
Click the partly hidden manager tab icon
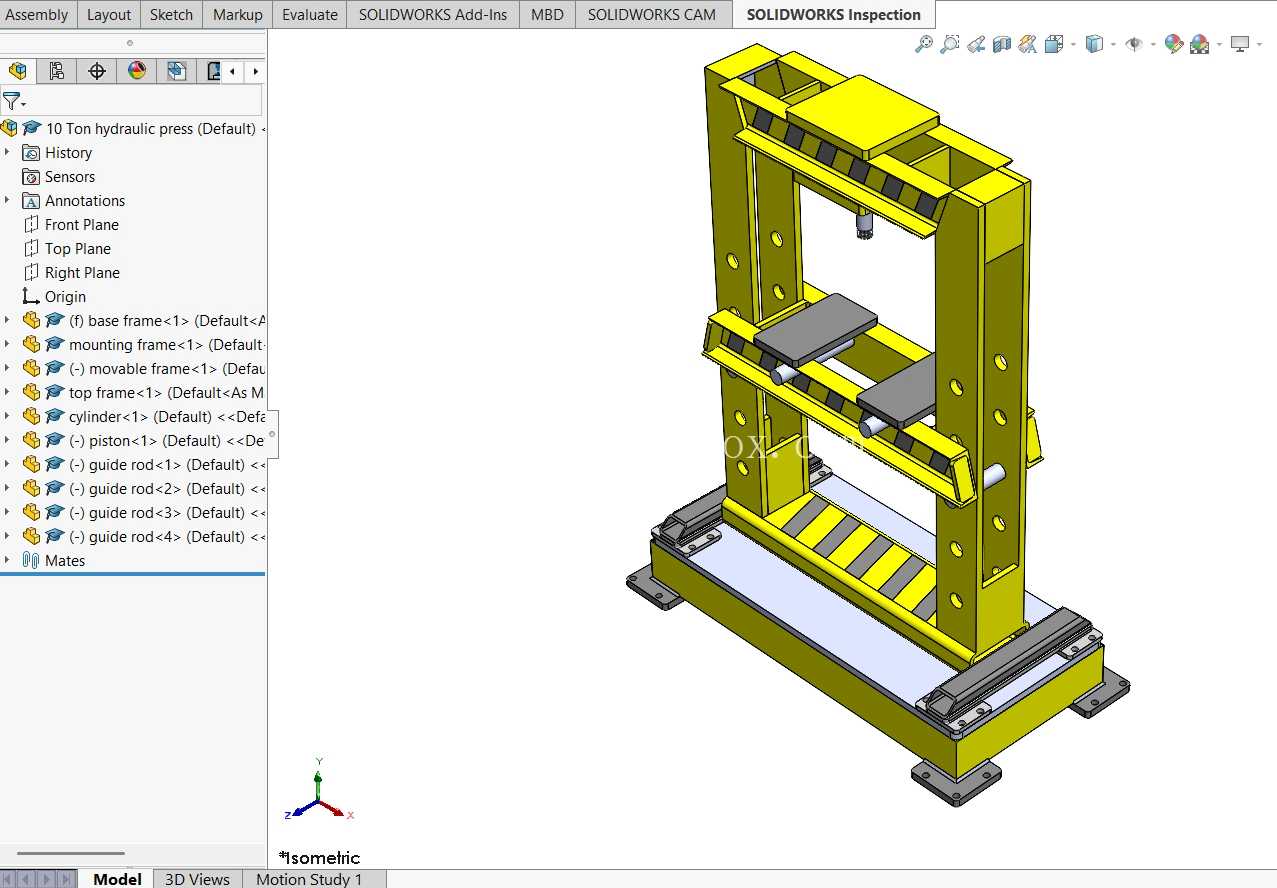212,71
